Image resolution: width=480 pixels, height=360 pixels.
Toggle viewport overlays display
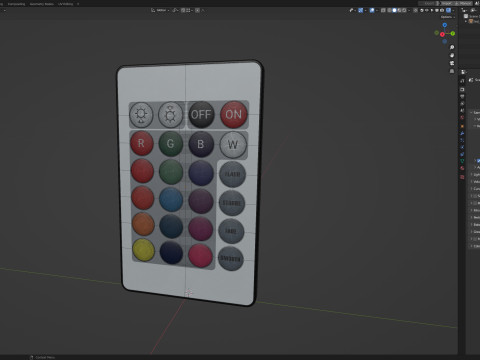372,10
